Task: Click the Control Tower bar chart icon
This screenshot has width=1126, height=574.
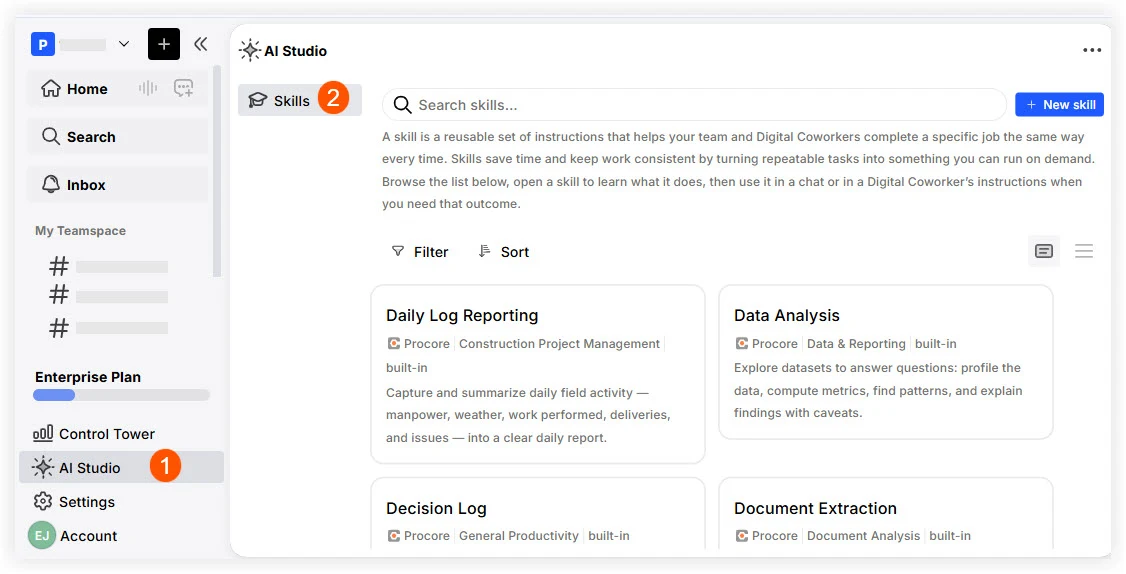Action: coord(43,433)
